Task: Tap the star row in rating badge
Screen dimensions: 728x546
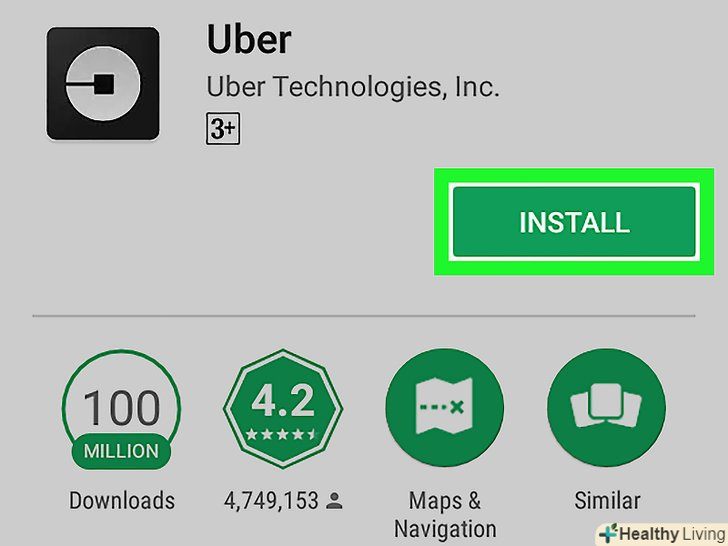Action: [x=281, y=435]
